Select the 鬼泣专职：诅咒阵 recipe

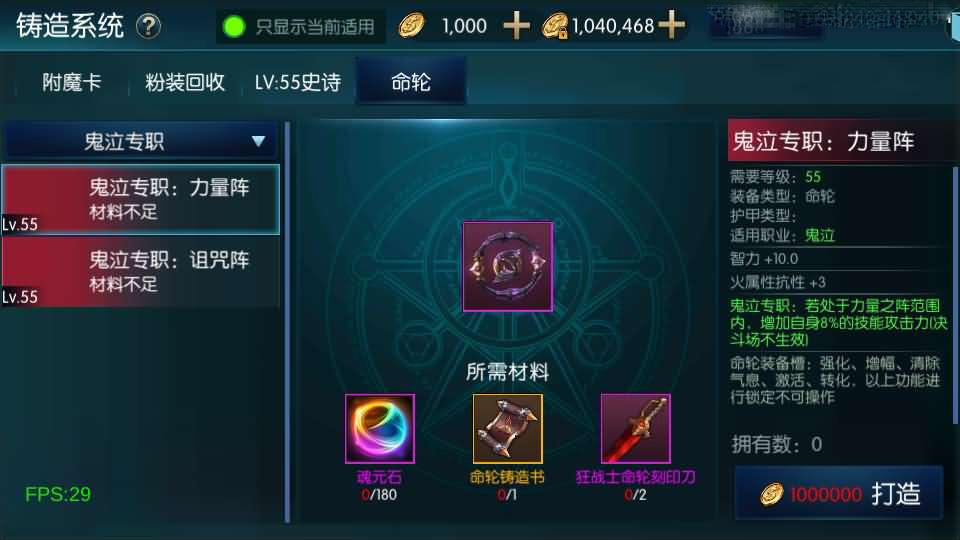tap(140, 272)
